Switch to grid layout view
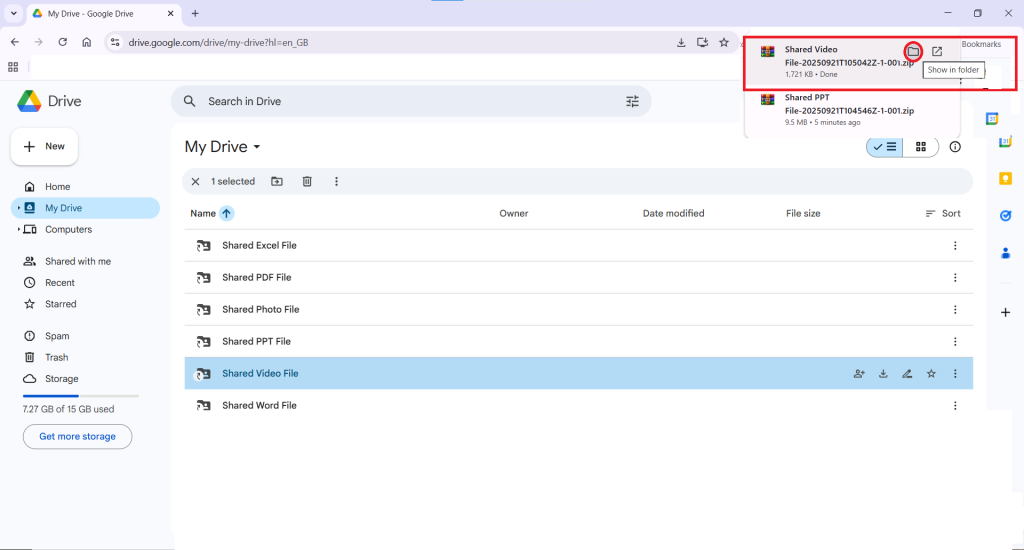The image size is (1024, 550). 921,147
